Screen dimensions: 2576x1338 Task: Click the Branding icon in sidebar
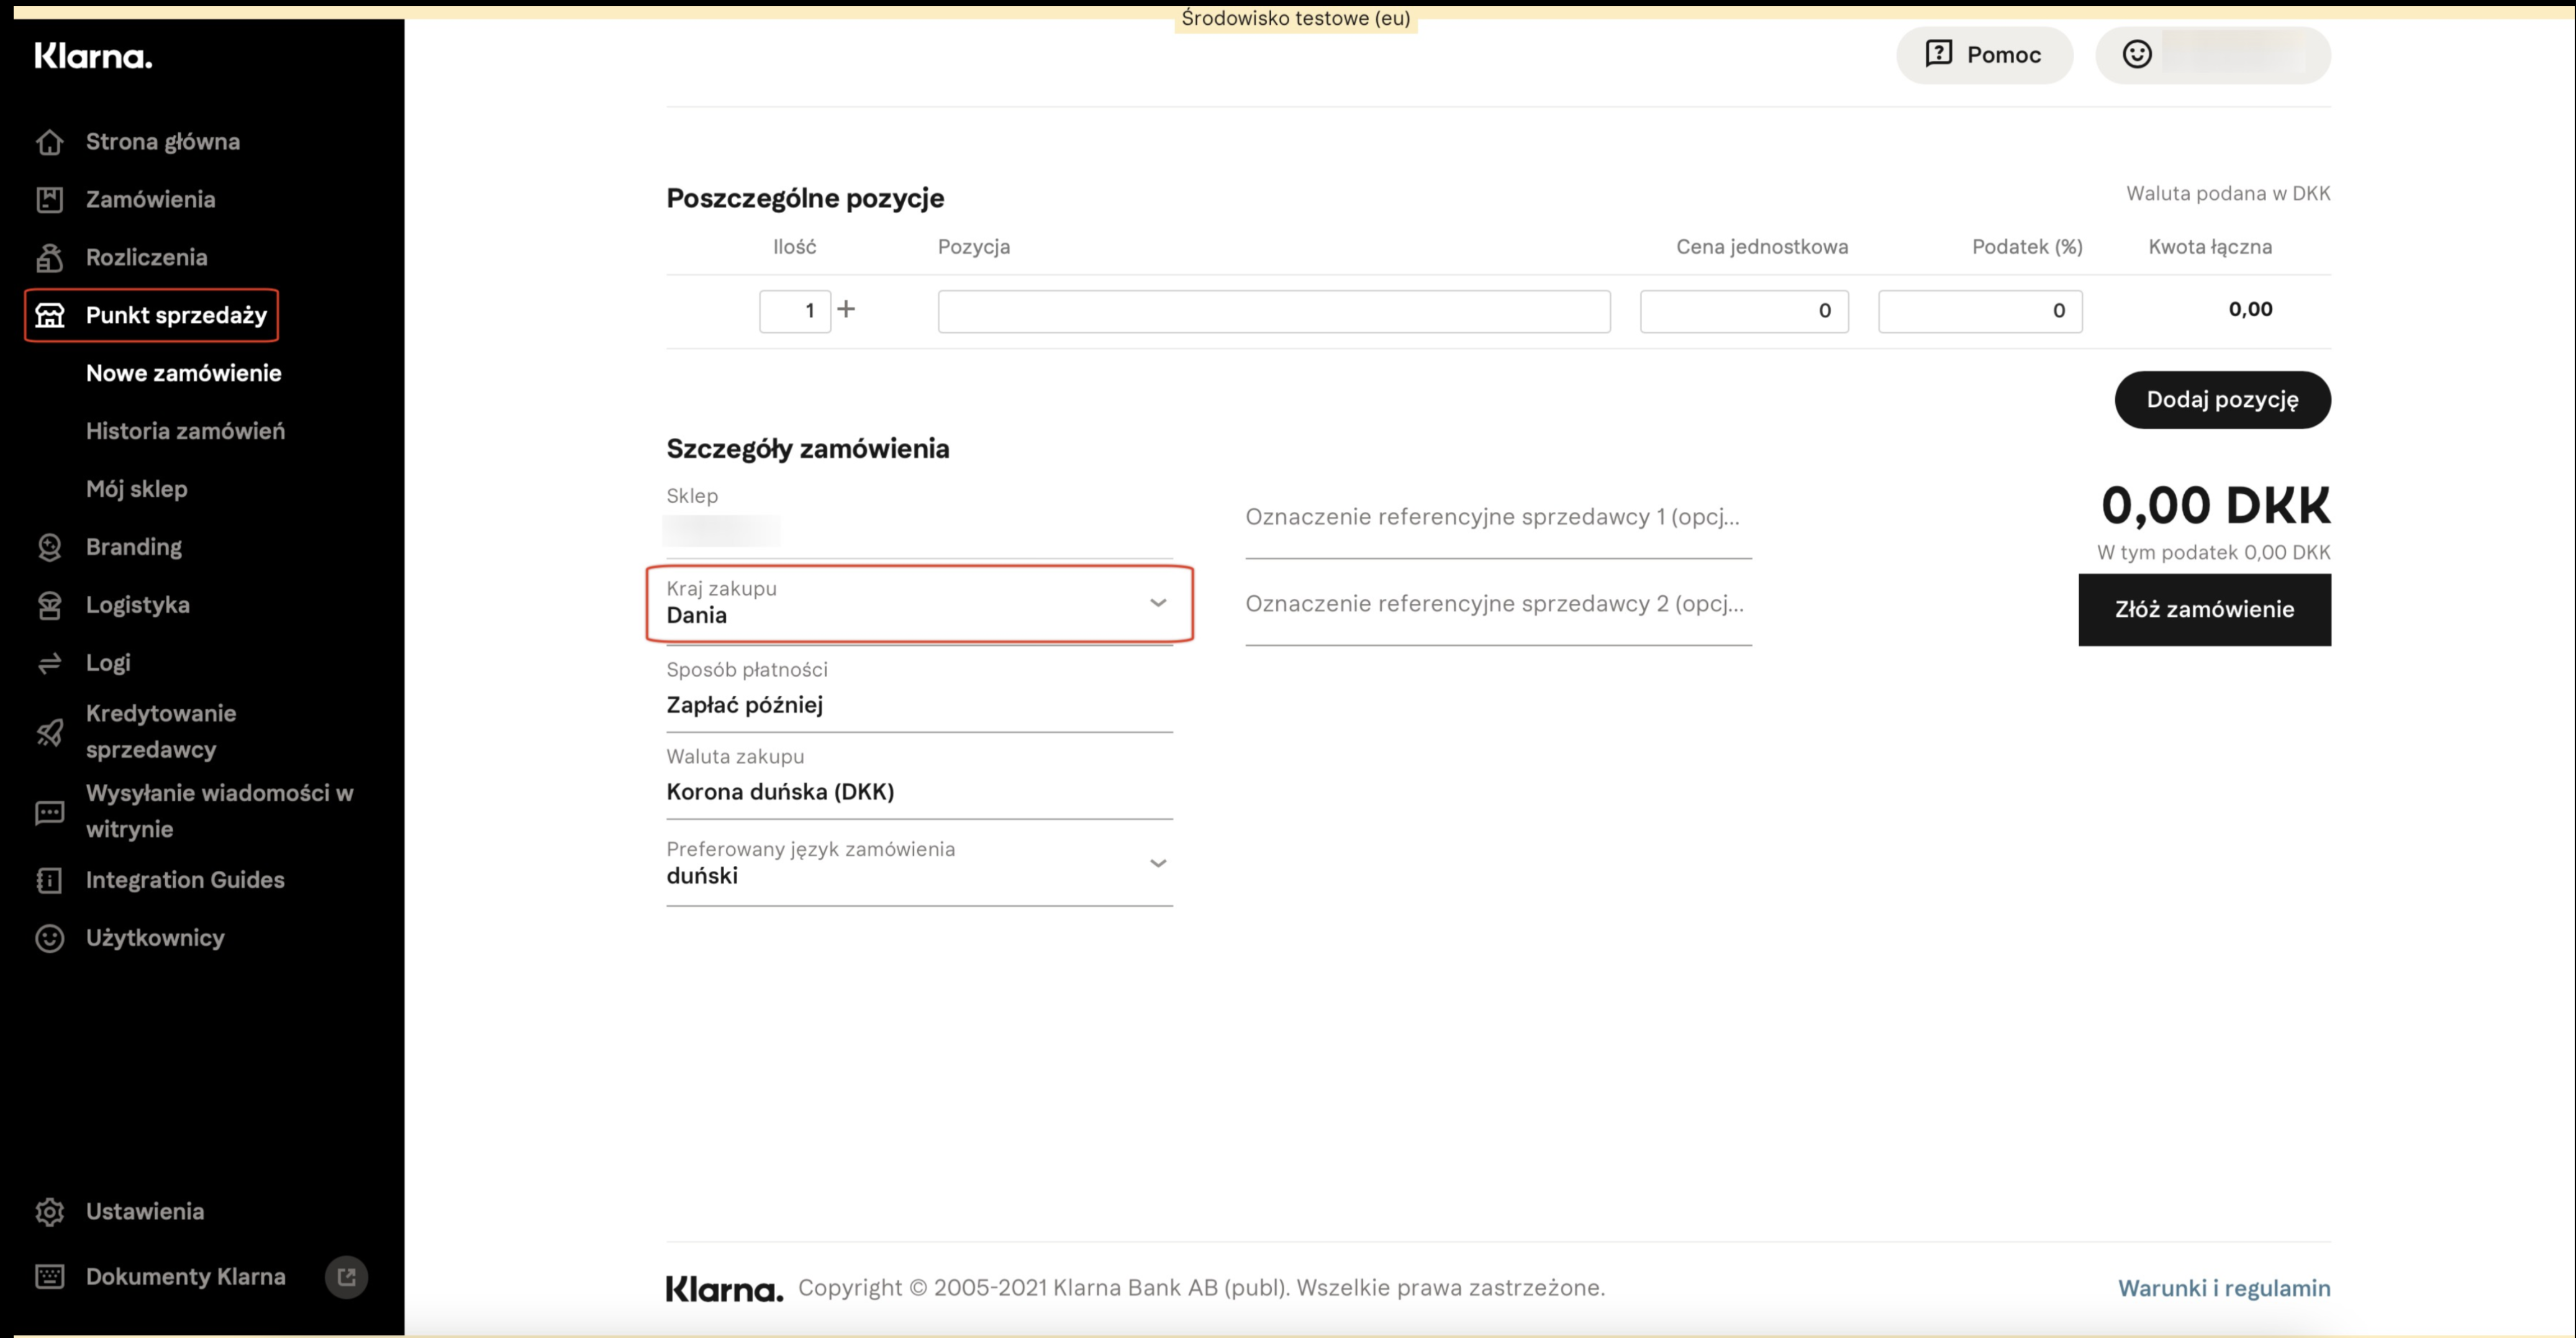coord(49,547)
